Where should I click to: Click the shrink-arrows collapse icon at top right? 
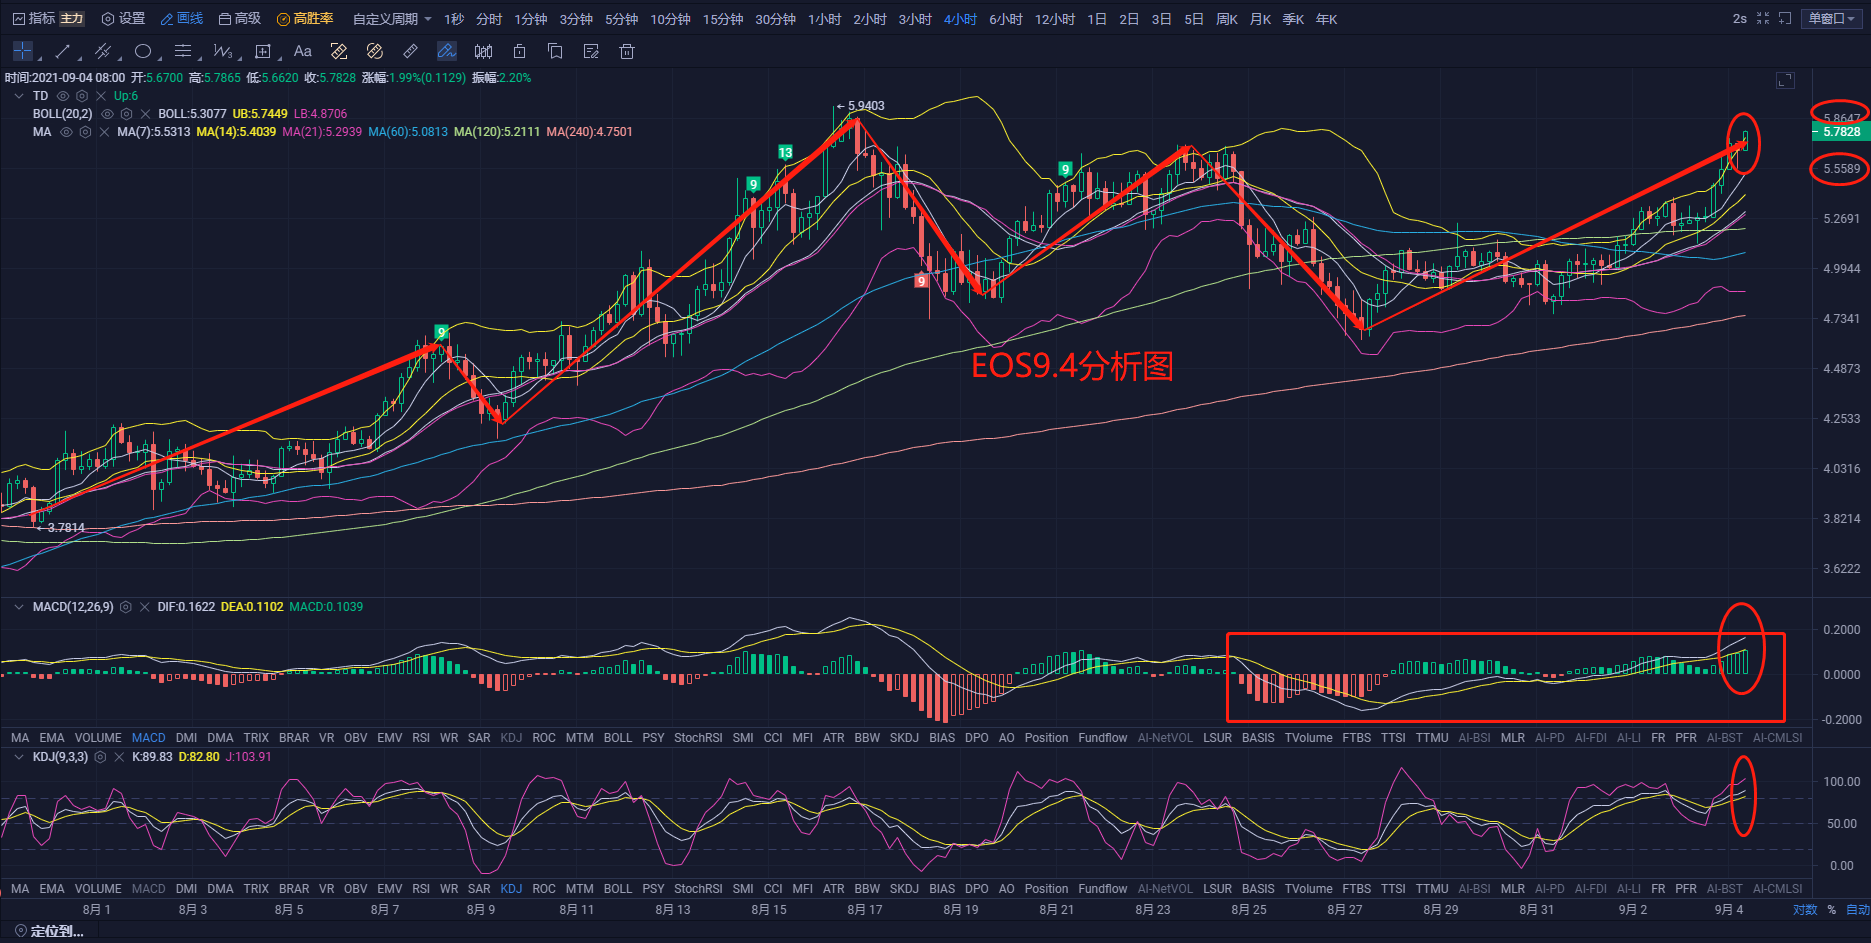(1763, 19)
